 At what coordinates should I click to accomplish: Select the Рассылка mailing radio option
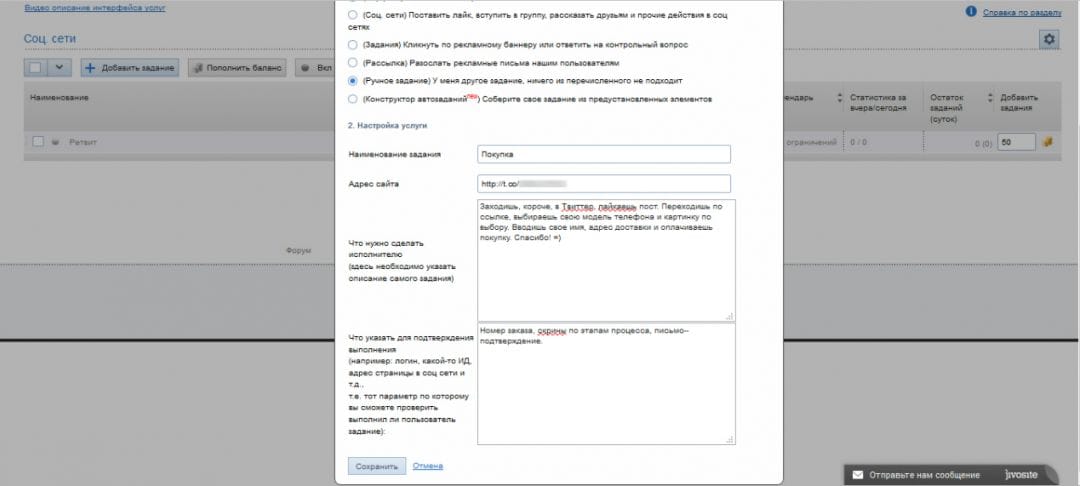point(353,63)
